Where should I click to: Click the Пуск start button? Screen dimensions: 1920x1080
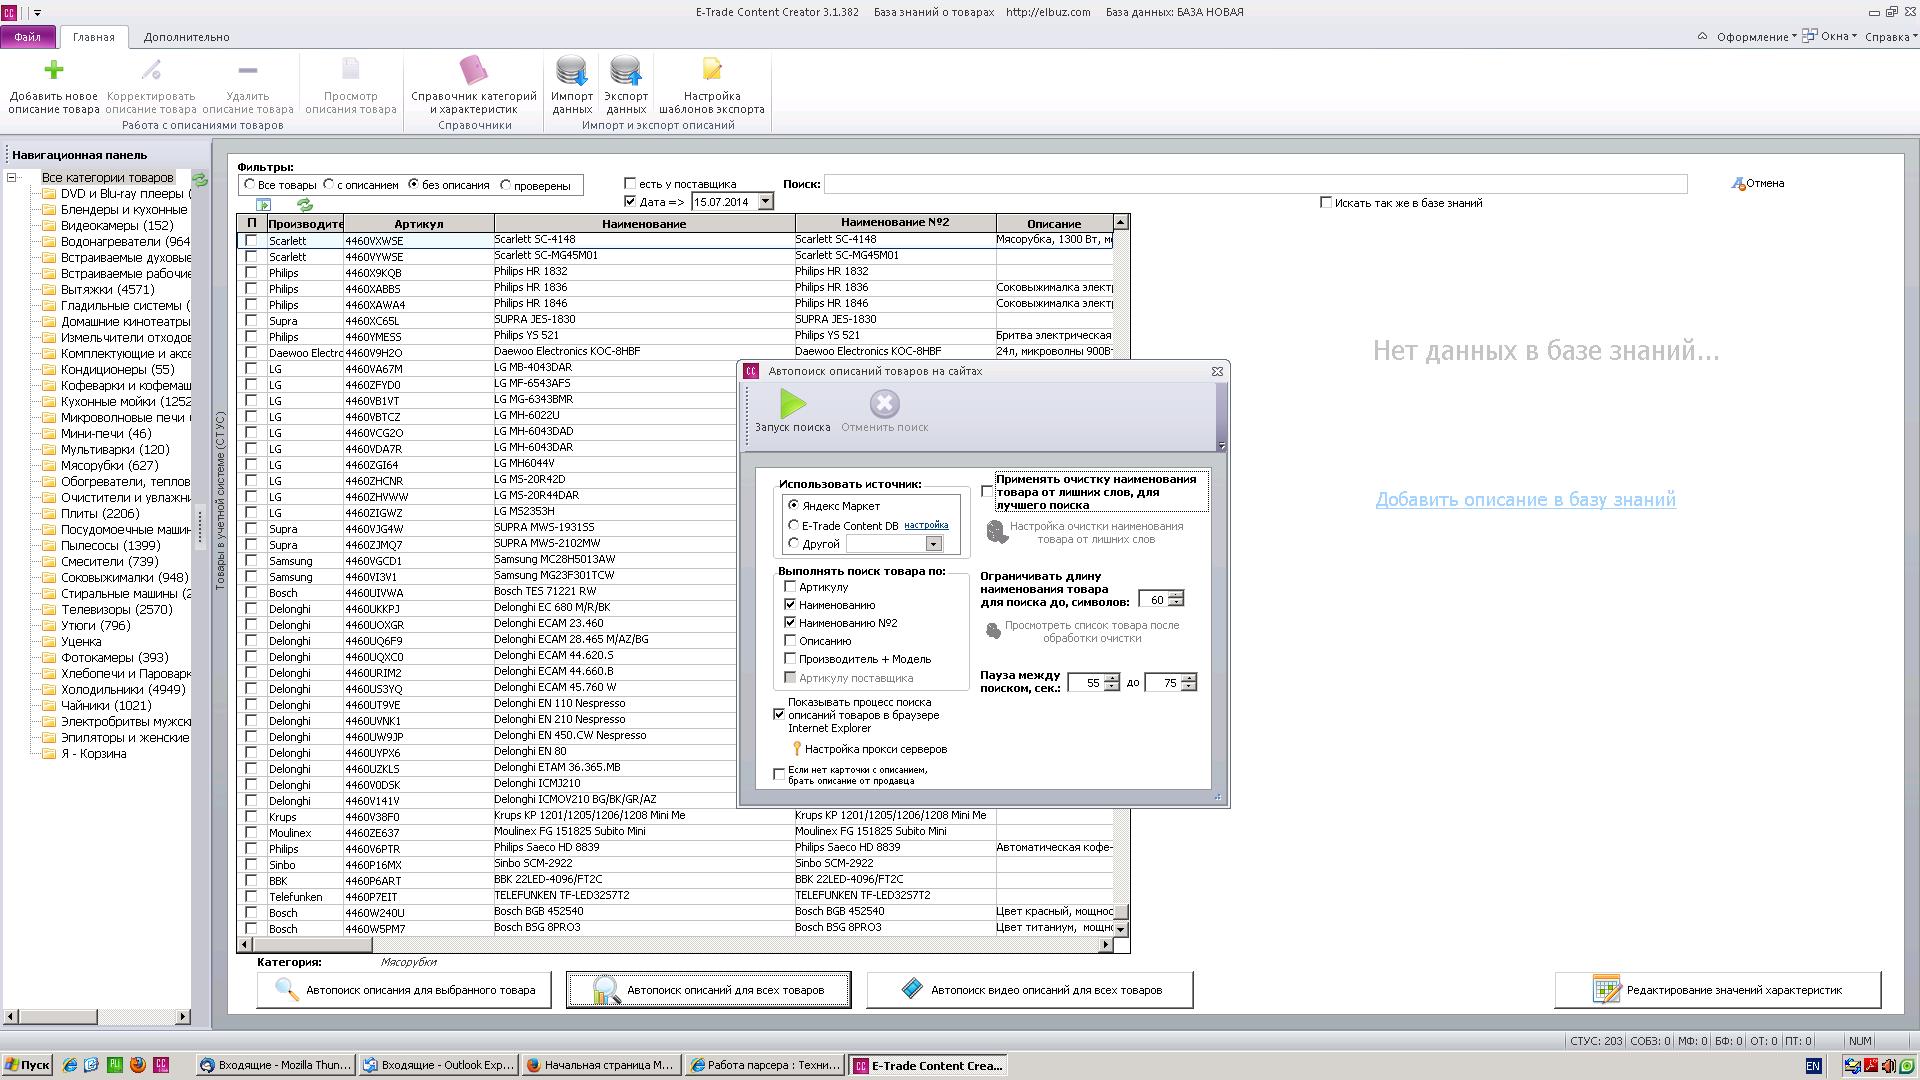27,1066
